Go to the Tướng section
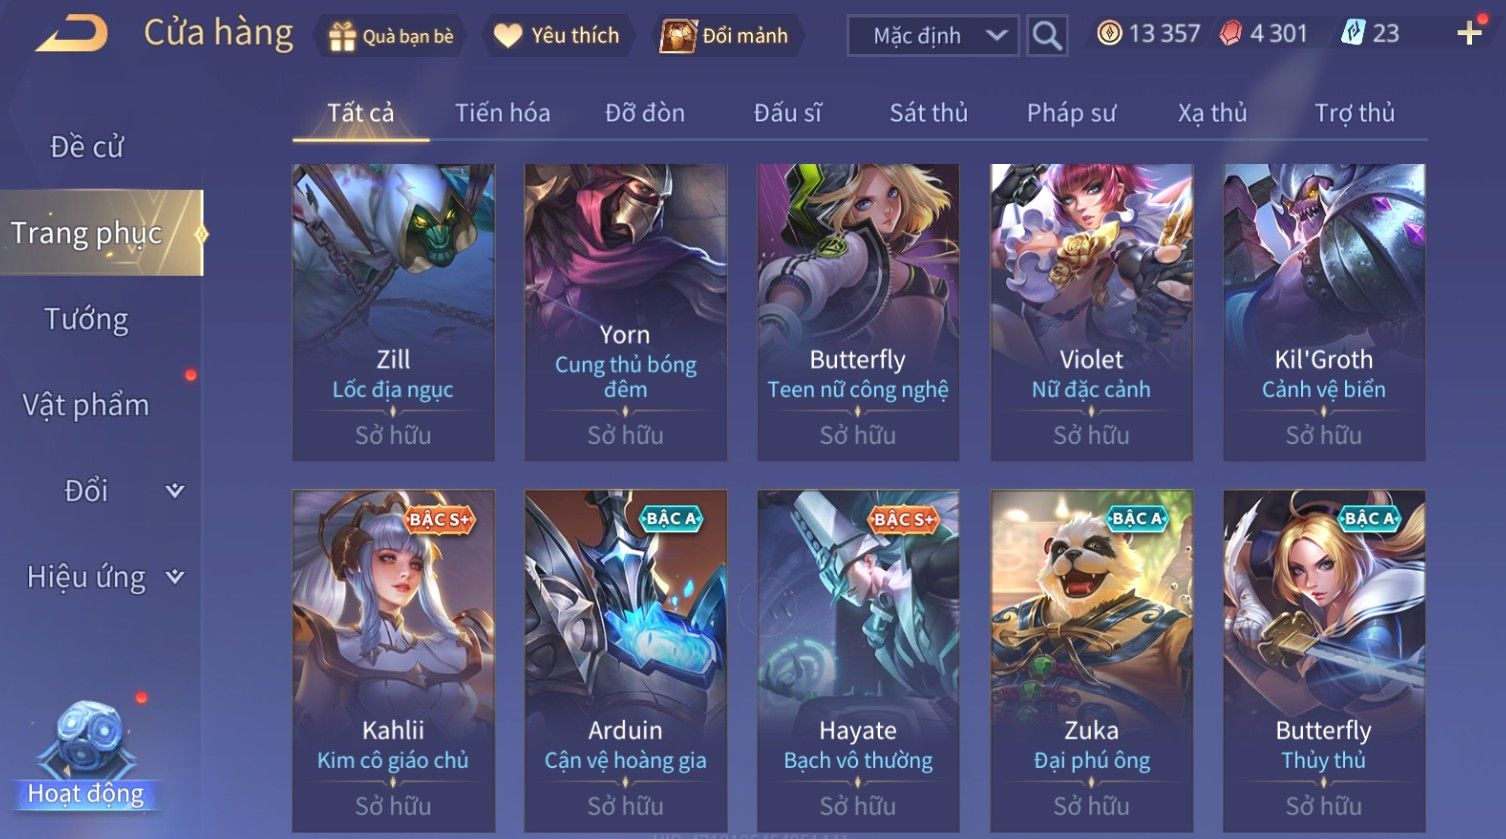 click(87, 319)
